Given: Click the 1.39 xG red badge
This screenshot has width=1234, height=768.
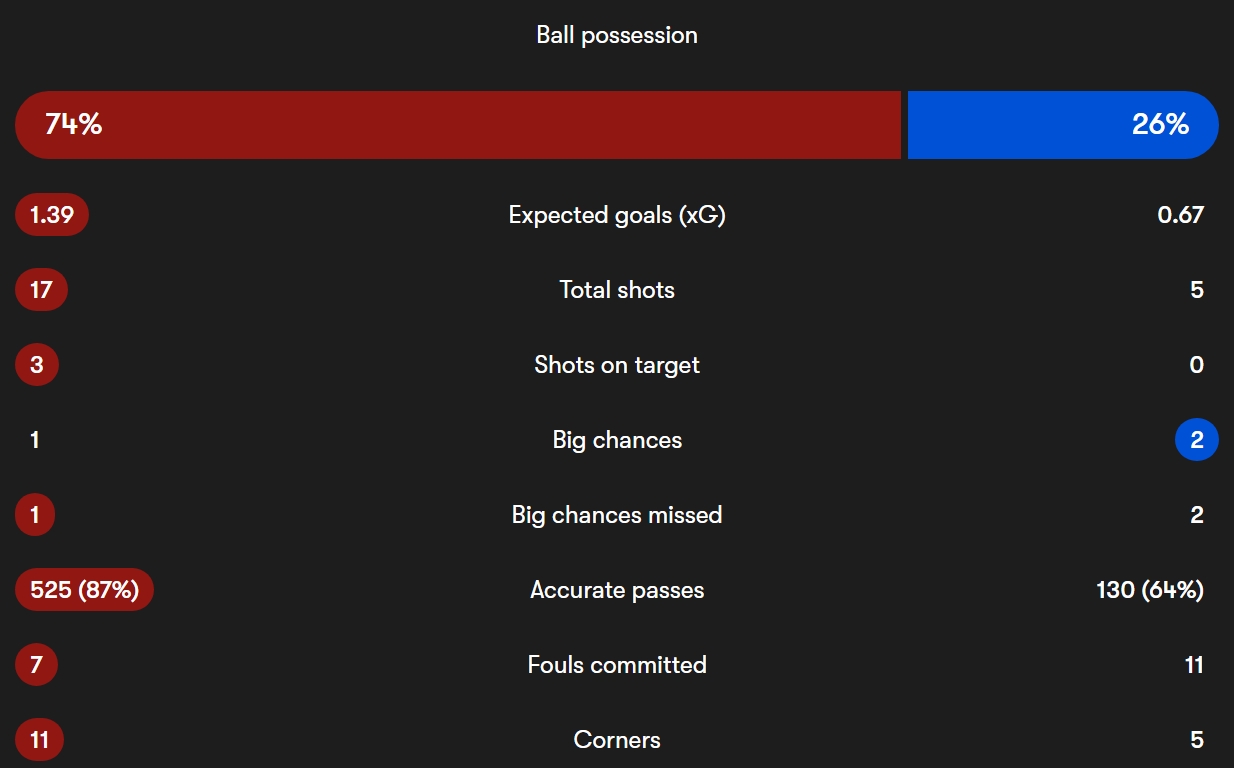Looking at the screenshot, I should 52,215.
